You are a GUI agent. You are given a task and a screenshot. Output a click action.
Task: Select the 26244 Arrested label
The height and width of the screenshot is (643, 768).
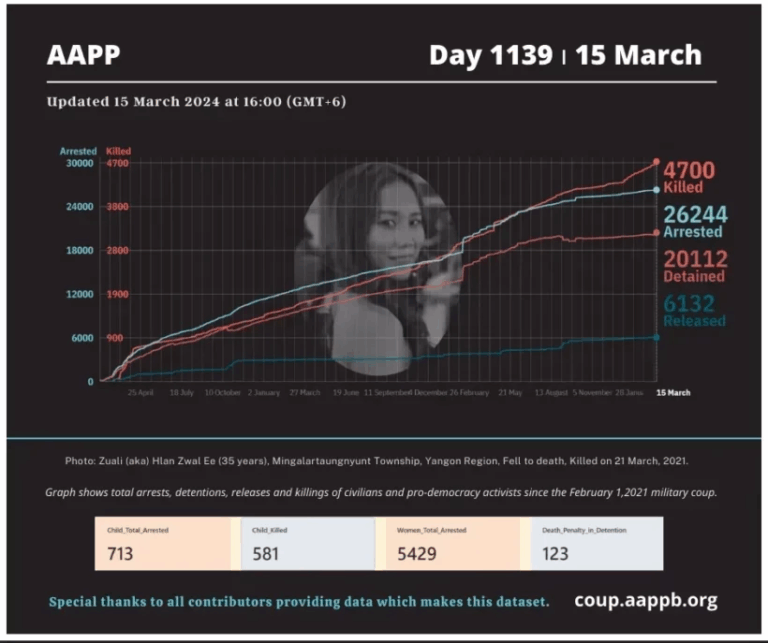click(694, 221)
